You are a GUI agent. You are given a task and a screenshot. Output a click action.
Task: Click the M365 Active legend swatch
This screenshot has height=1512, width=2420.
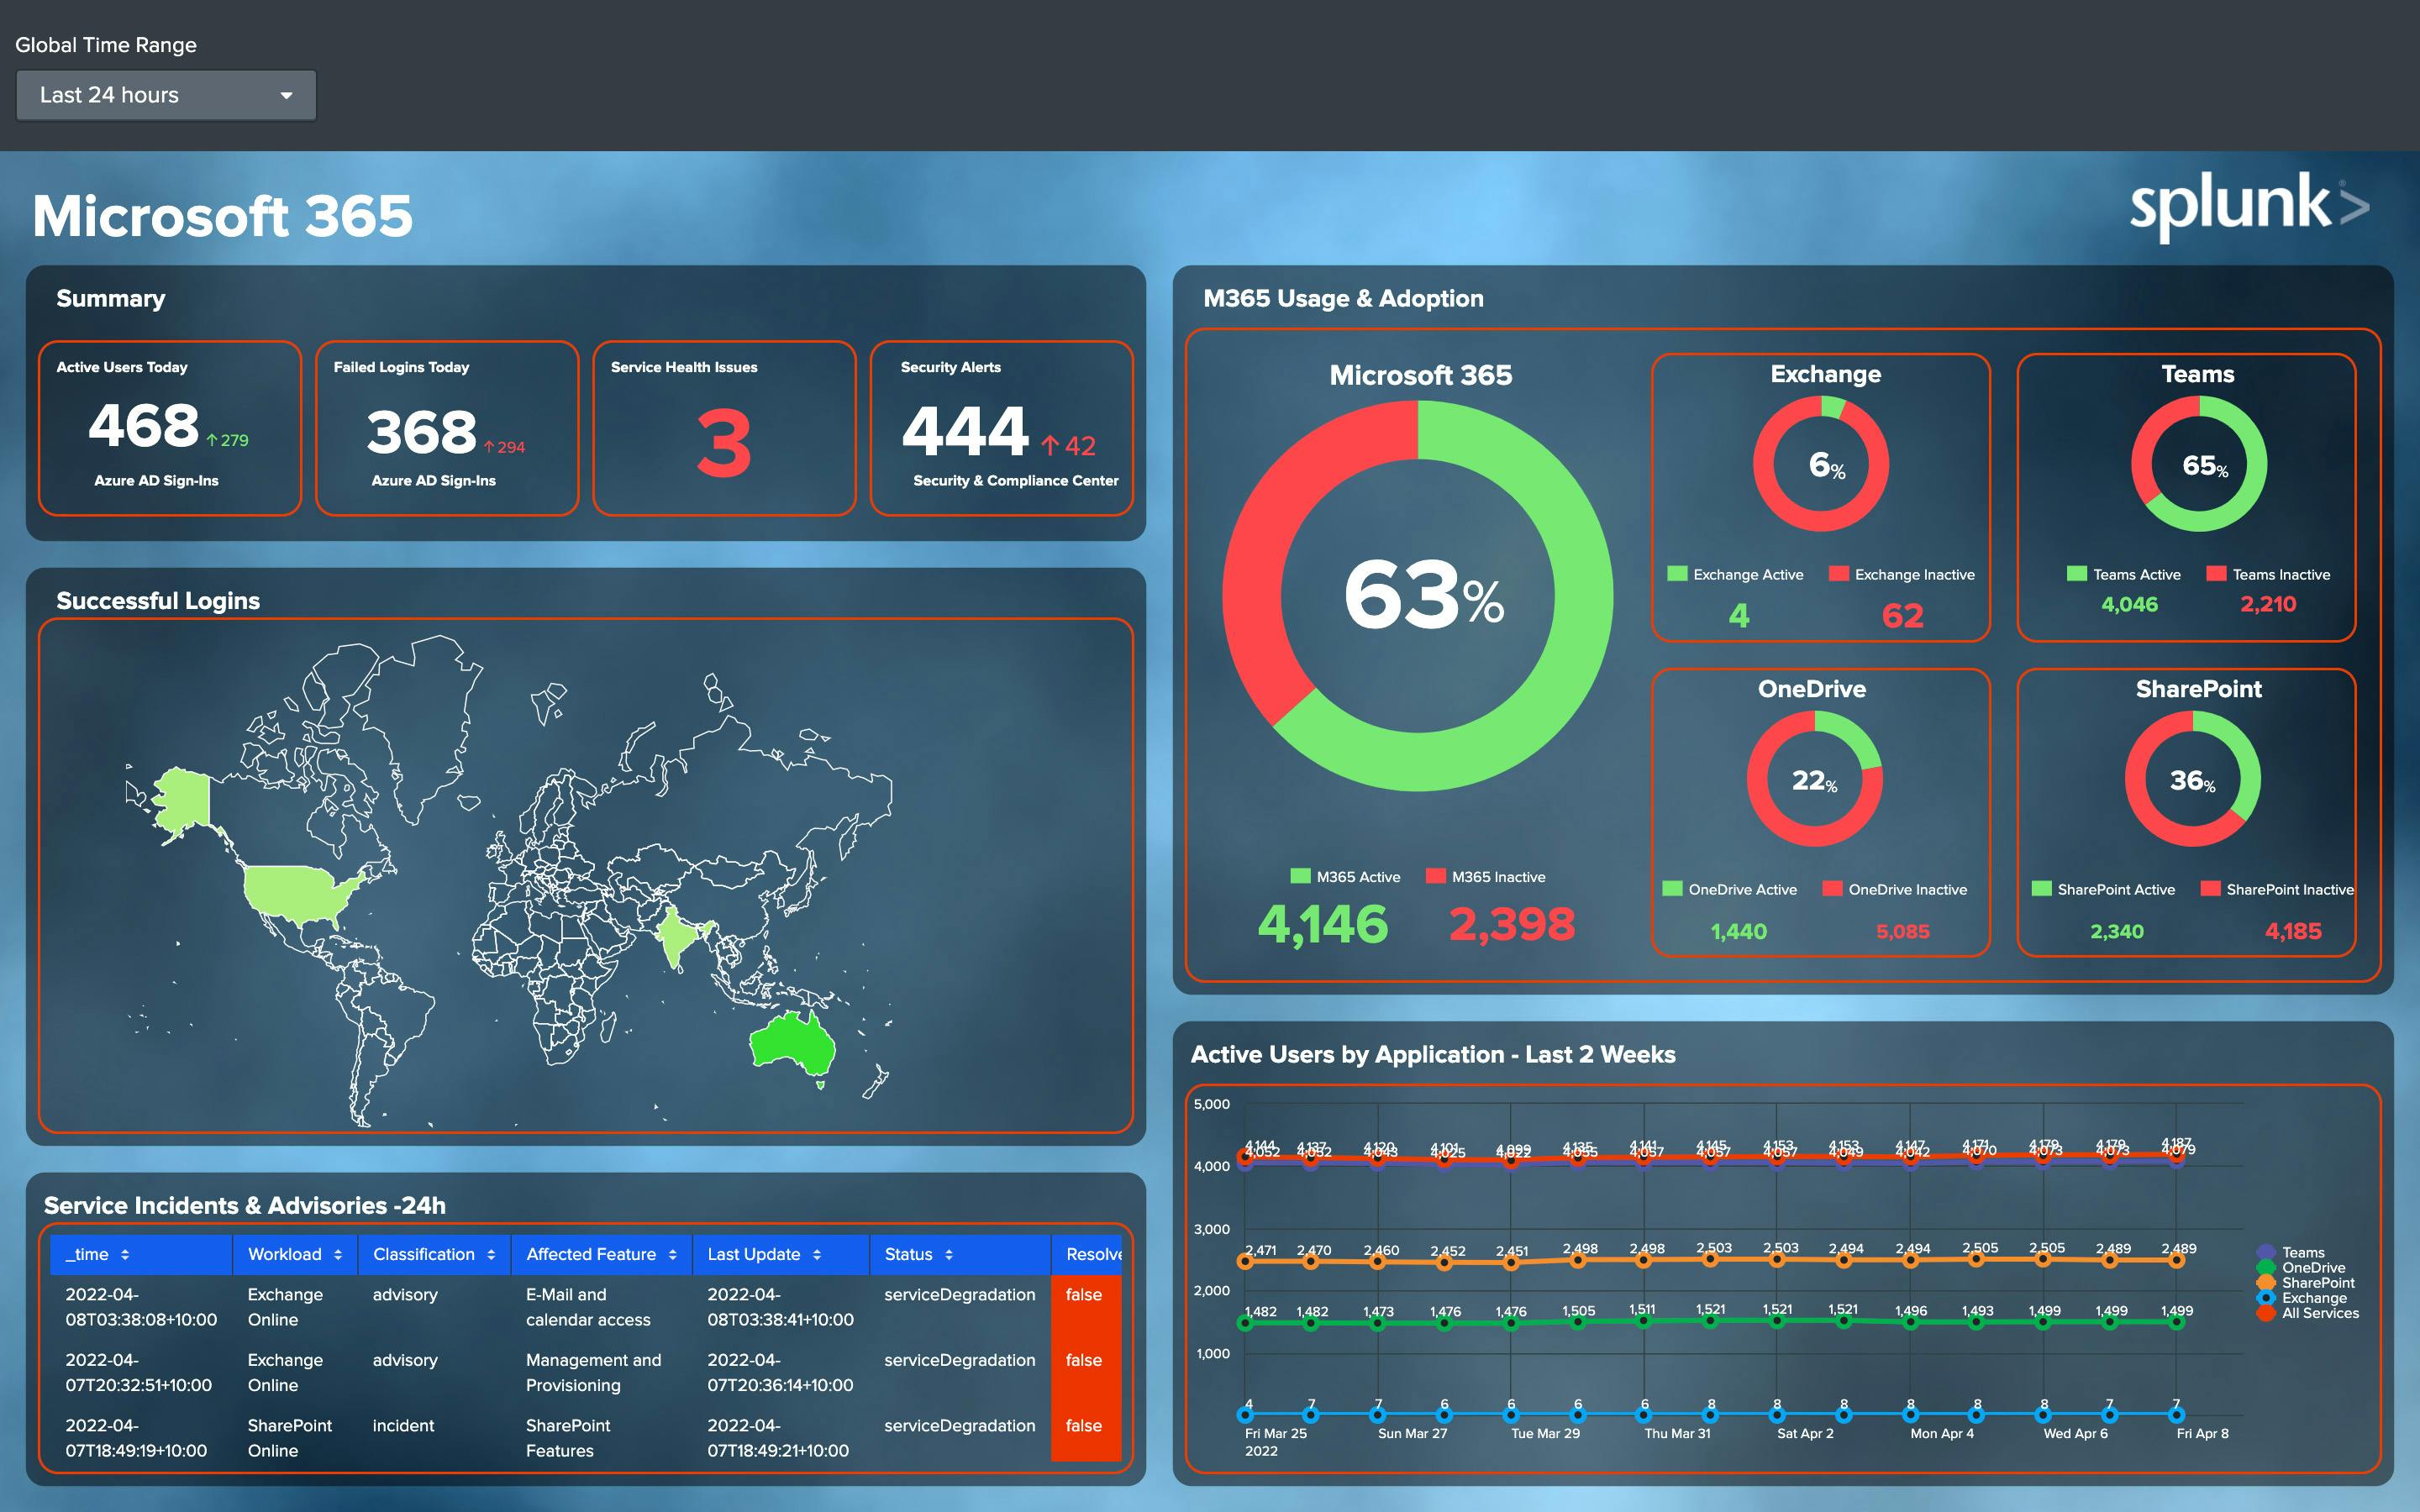tap(1300, 876)
